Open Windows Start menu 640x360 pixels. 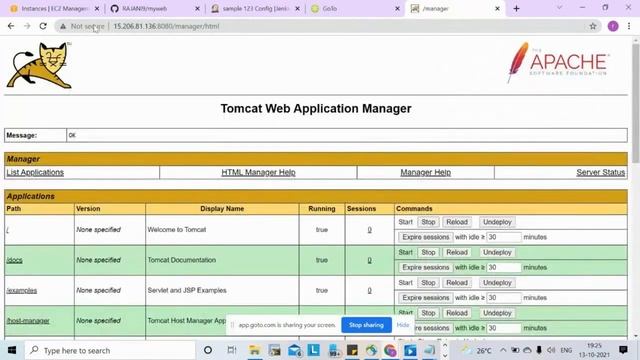(x=12, y=350)
